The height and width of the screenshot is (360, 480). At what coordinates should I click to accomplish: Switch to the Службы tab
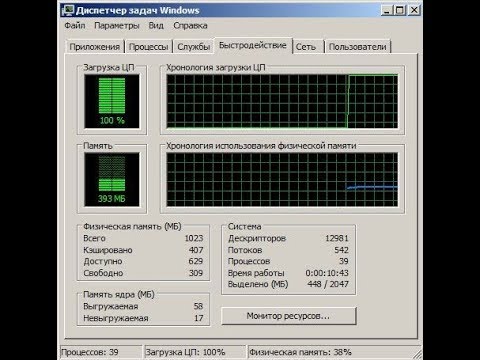[193, 47]
